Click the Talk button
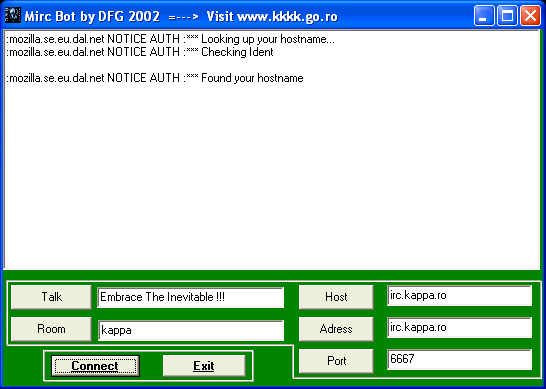The width and height of the screenshot is (546, 389). click(x=51, y=297)
